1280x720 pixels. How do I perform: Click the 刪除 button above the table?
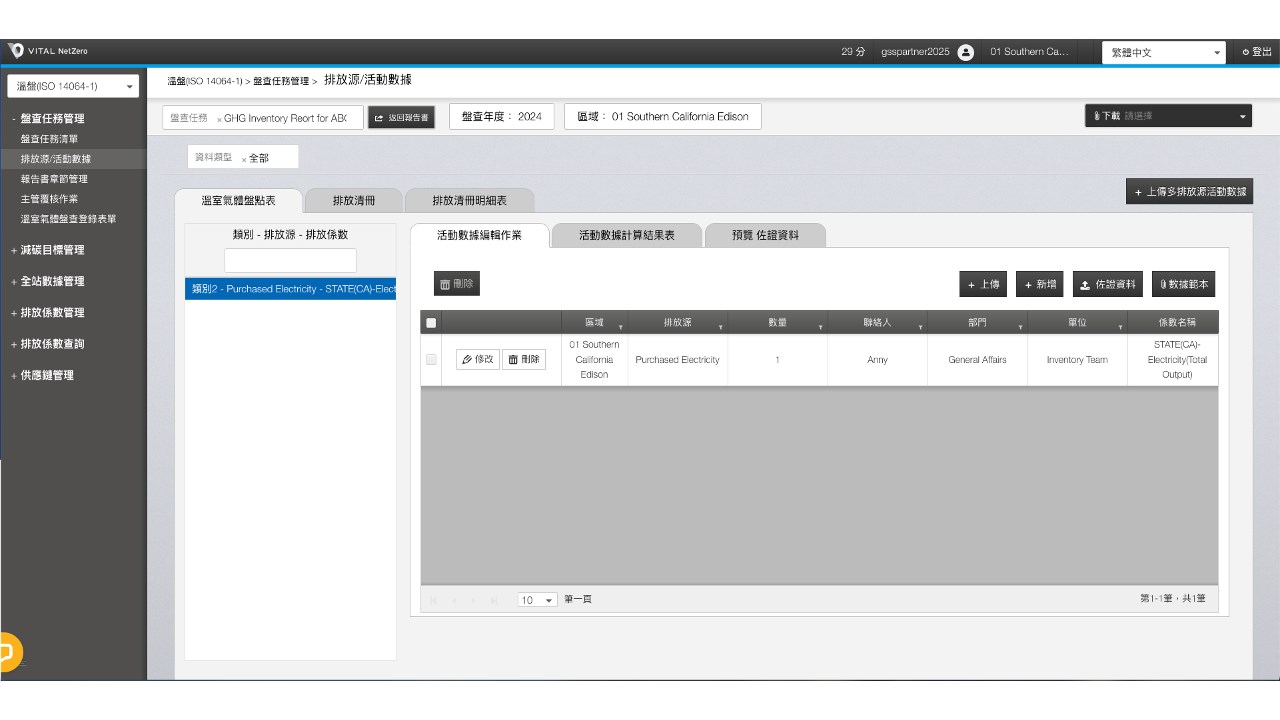tap(457, 284)
